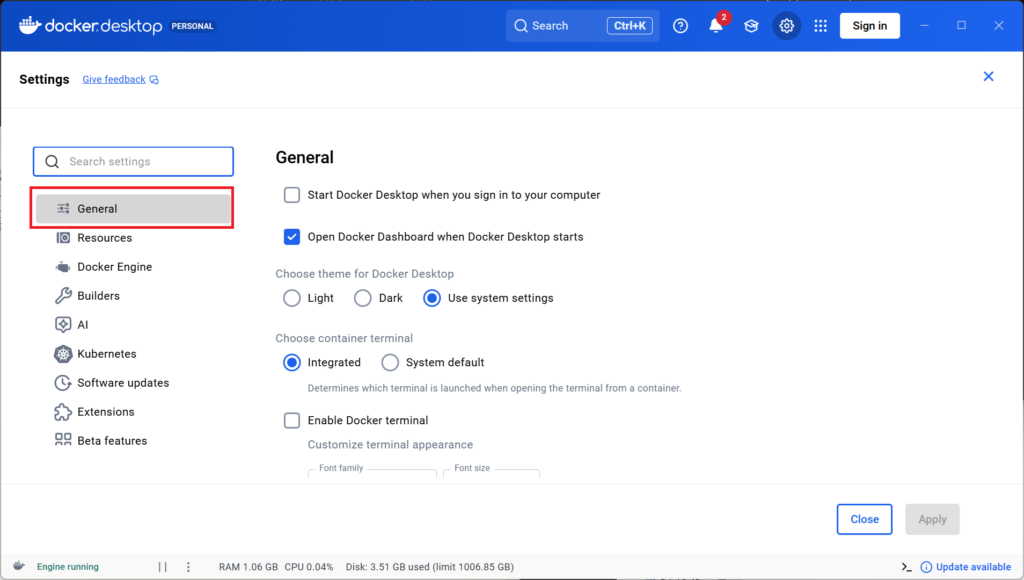Open the Docker Engine settings section

pyautogui.click(x=133, y=266)
